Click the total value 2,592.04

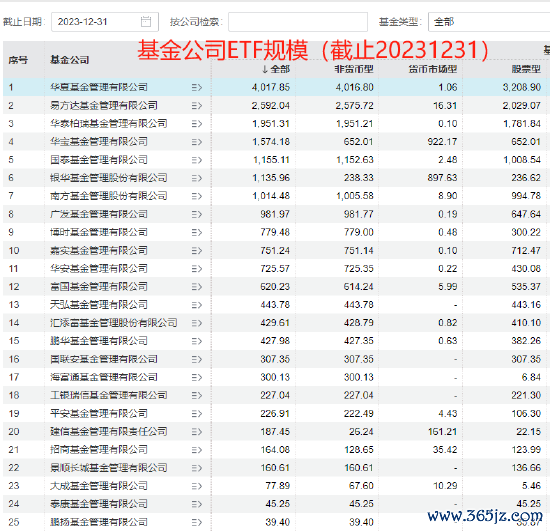pyautogui.click(x=271, y=106)
